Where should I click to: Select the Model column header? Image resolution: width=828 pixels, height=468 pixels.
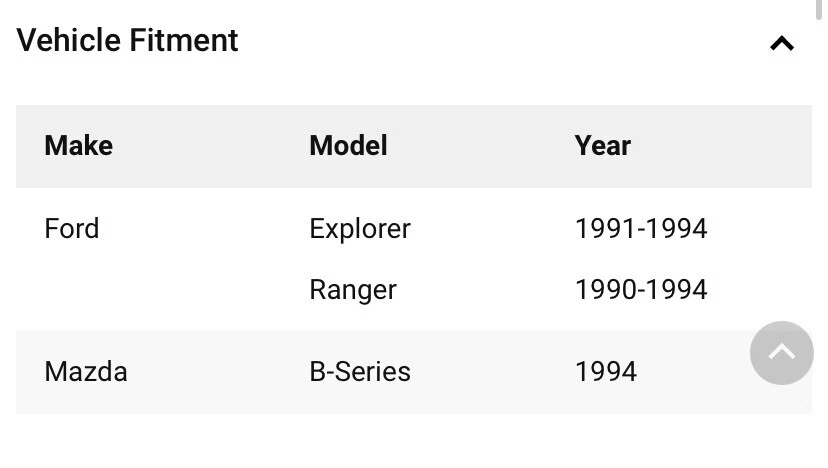[348, 146]
